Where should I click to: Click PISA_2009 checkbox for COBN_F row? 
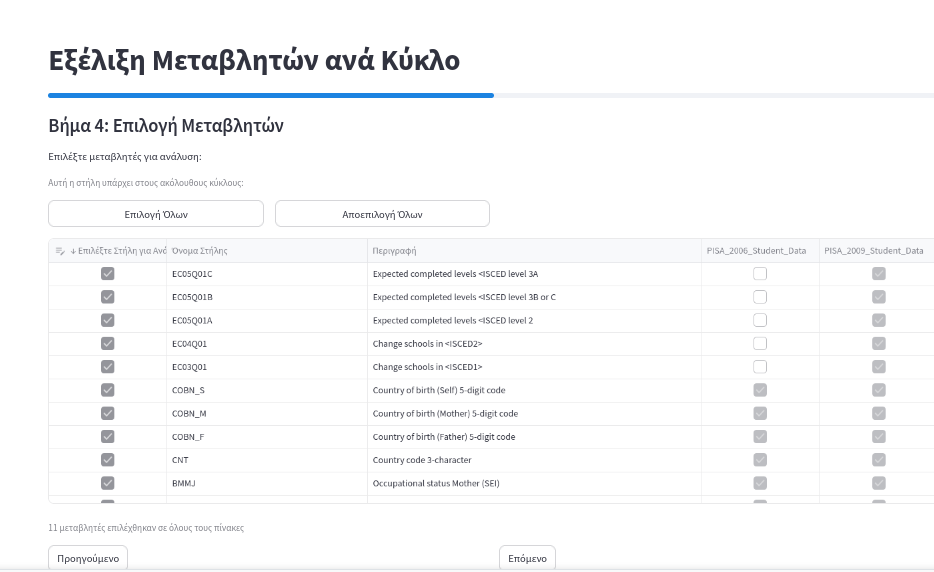coord(879,437)
